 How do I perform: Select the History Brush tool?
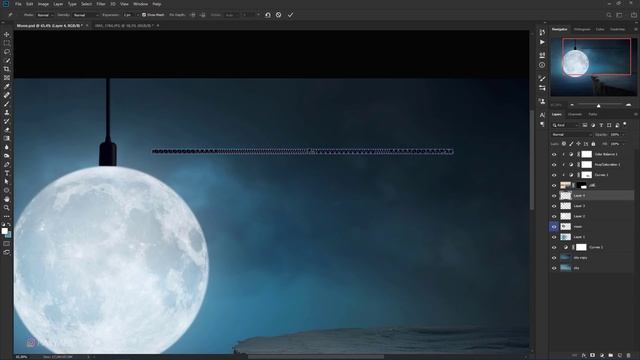[x=7, y=121]
